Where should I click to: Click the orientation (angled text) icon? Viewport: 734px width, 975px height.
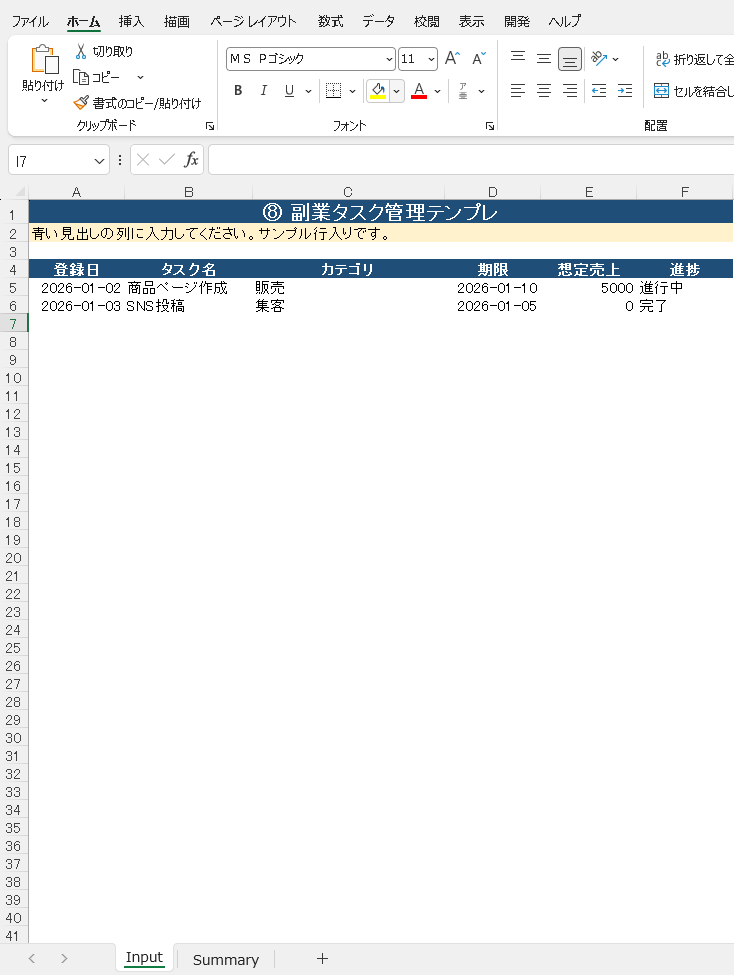pyautogui.click(x=599, y=58)
